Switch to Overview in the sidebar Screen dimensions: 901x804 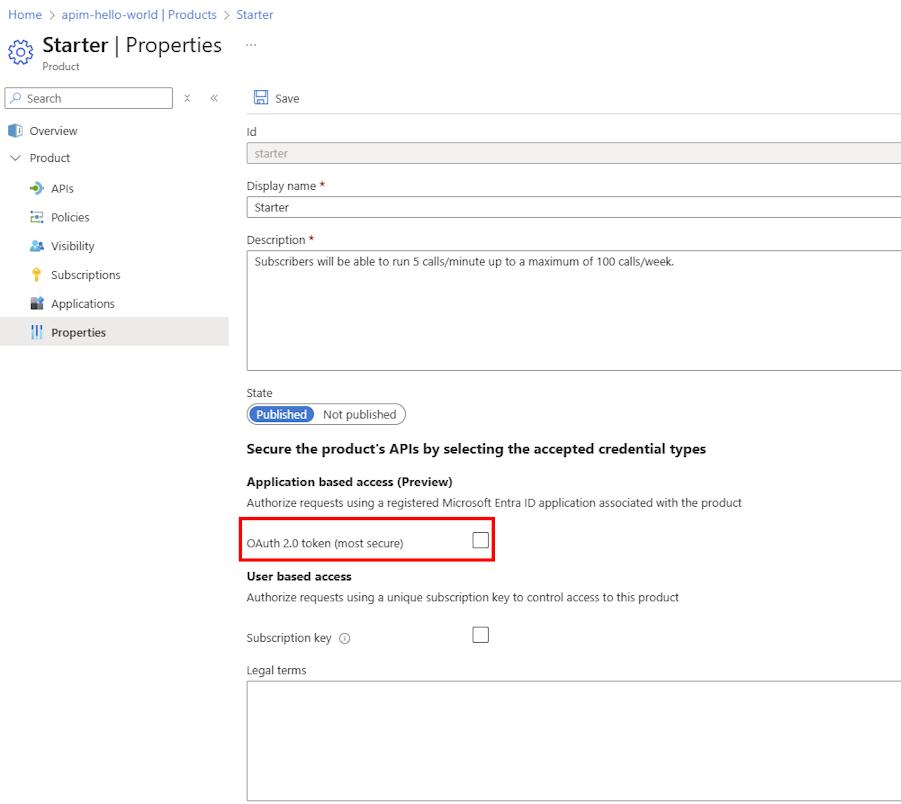[x=50, y=130]
